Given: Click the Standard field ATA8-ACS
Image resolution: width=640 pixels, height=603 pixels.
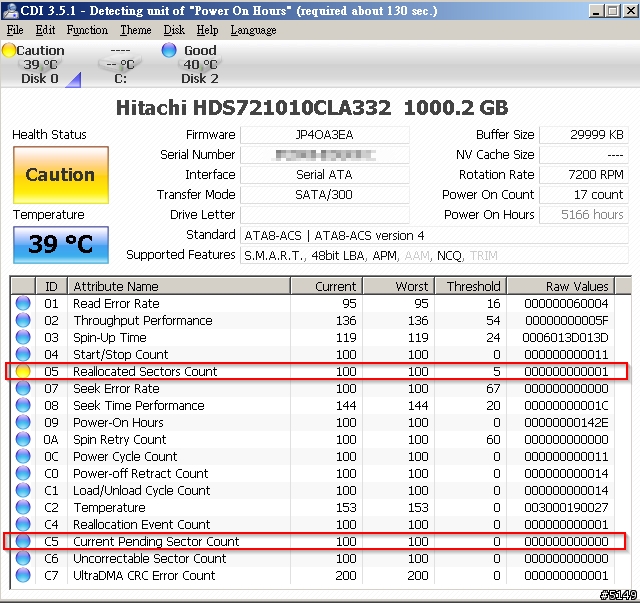Looking at the screenshot, I should tap(434, 236).
